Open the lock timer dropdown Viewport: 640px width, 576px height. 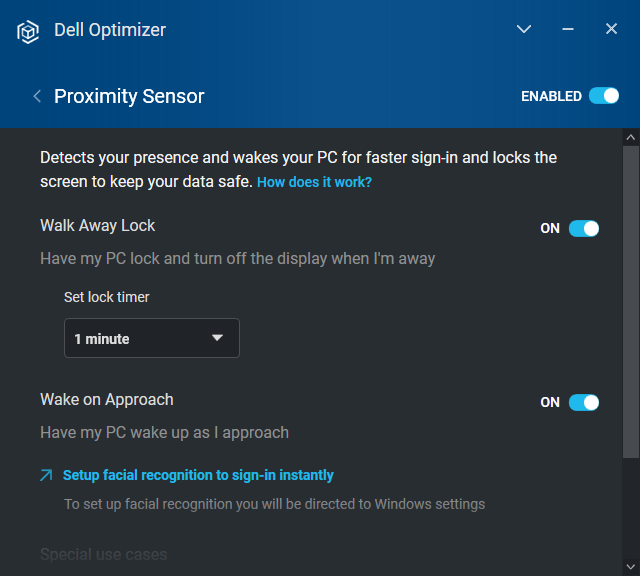[151, 338]
